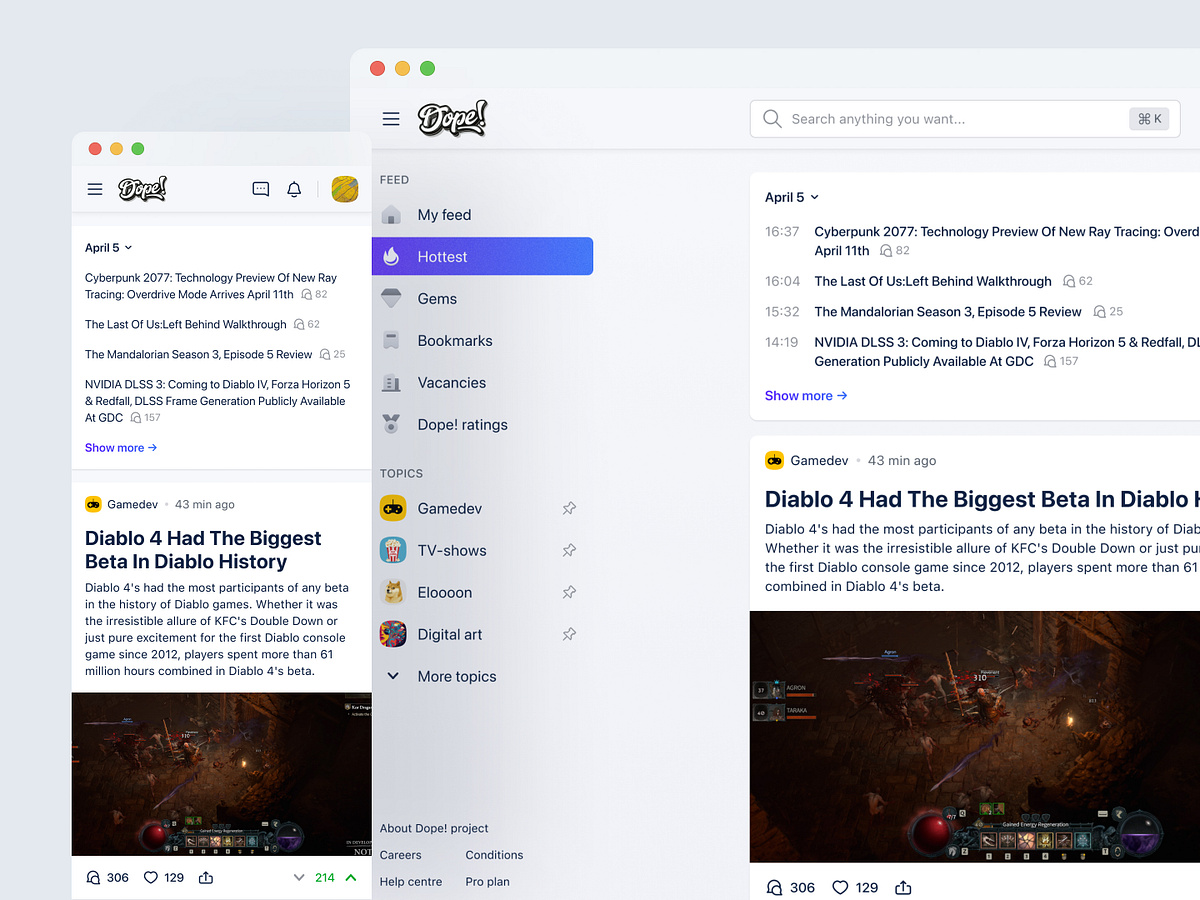Viewport: 1200px width, 900px height.
Task: Open the hamburger menu in the main window
Action: [390, 118]
